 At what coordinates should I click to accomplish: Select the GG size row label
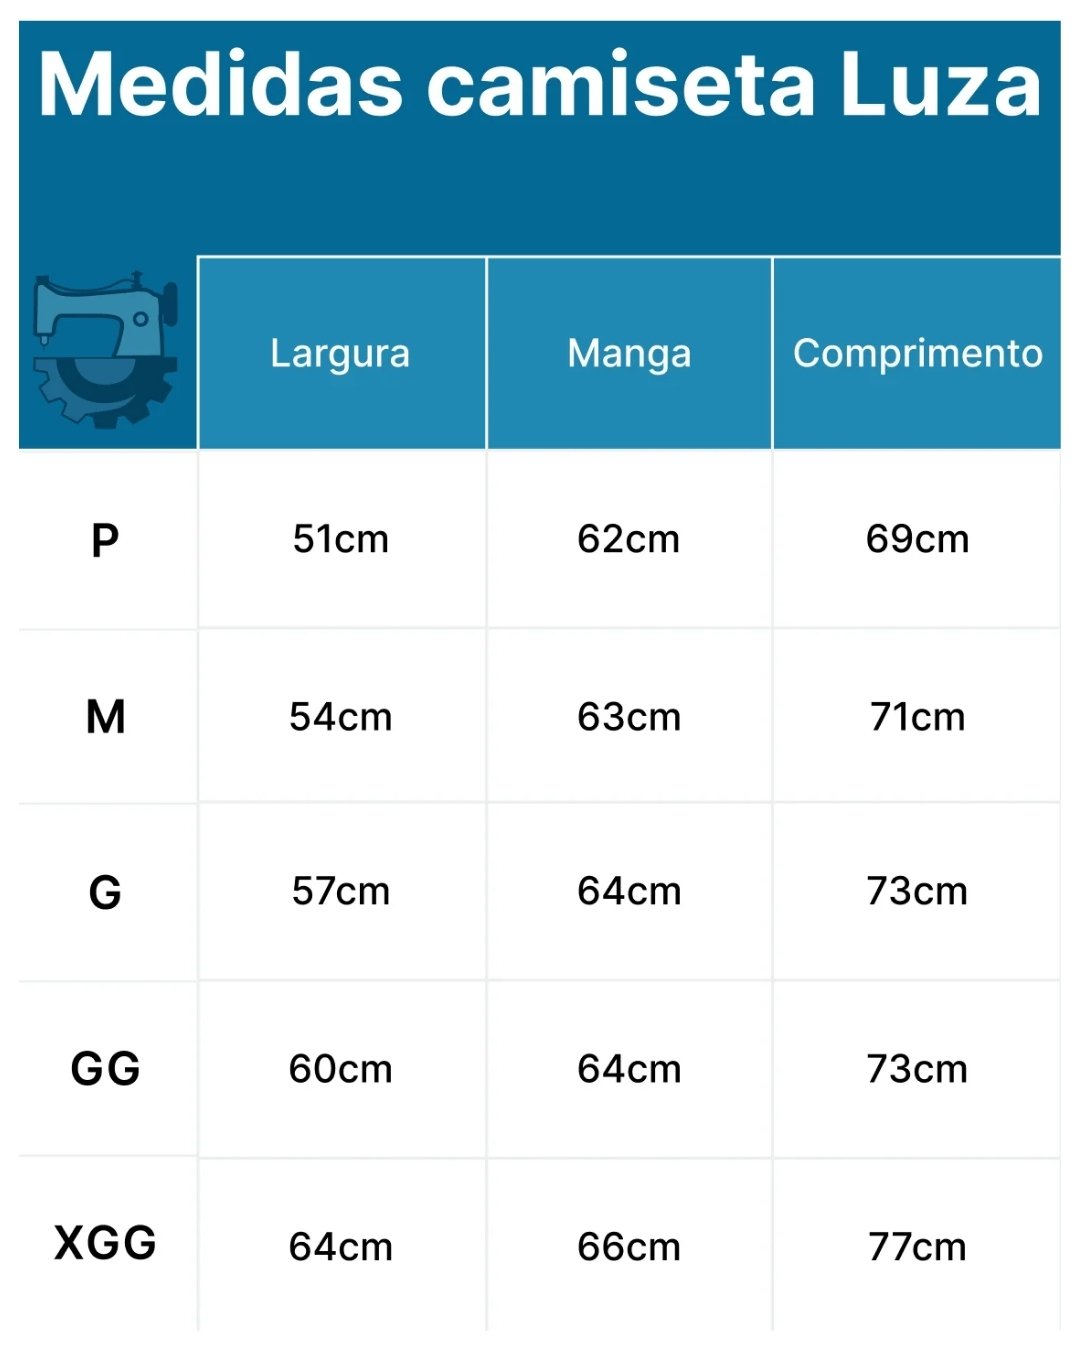tap(105, 1069)
